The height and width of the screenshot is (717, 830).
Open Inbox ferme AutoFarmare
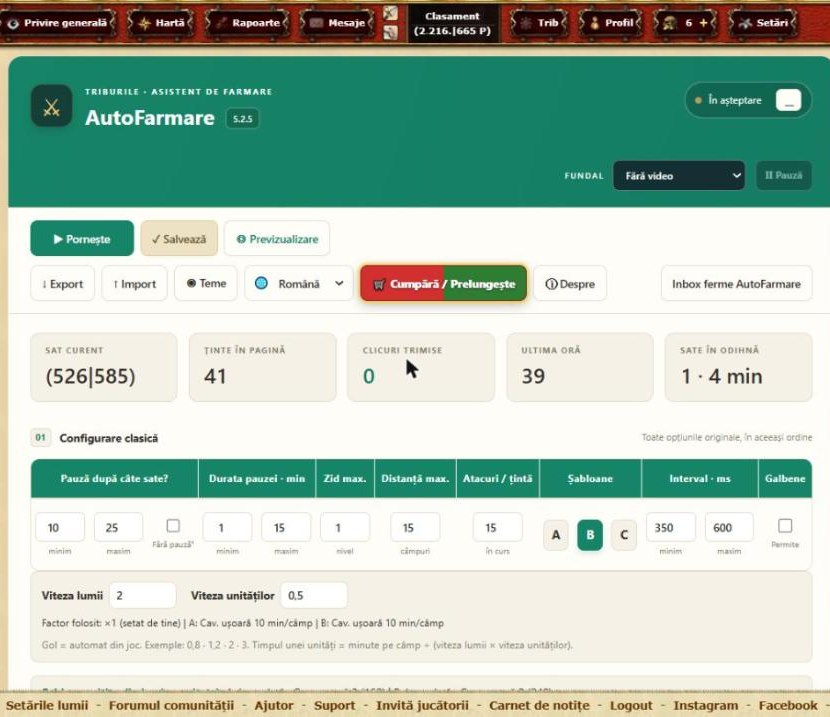click(736, 284)
